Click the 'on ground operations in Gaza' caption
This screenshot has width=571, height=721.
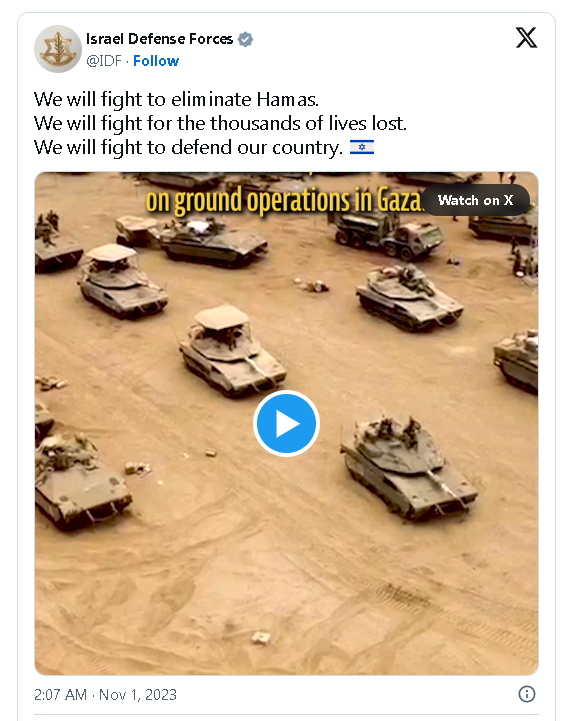284,200
